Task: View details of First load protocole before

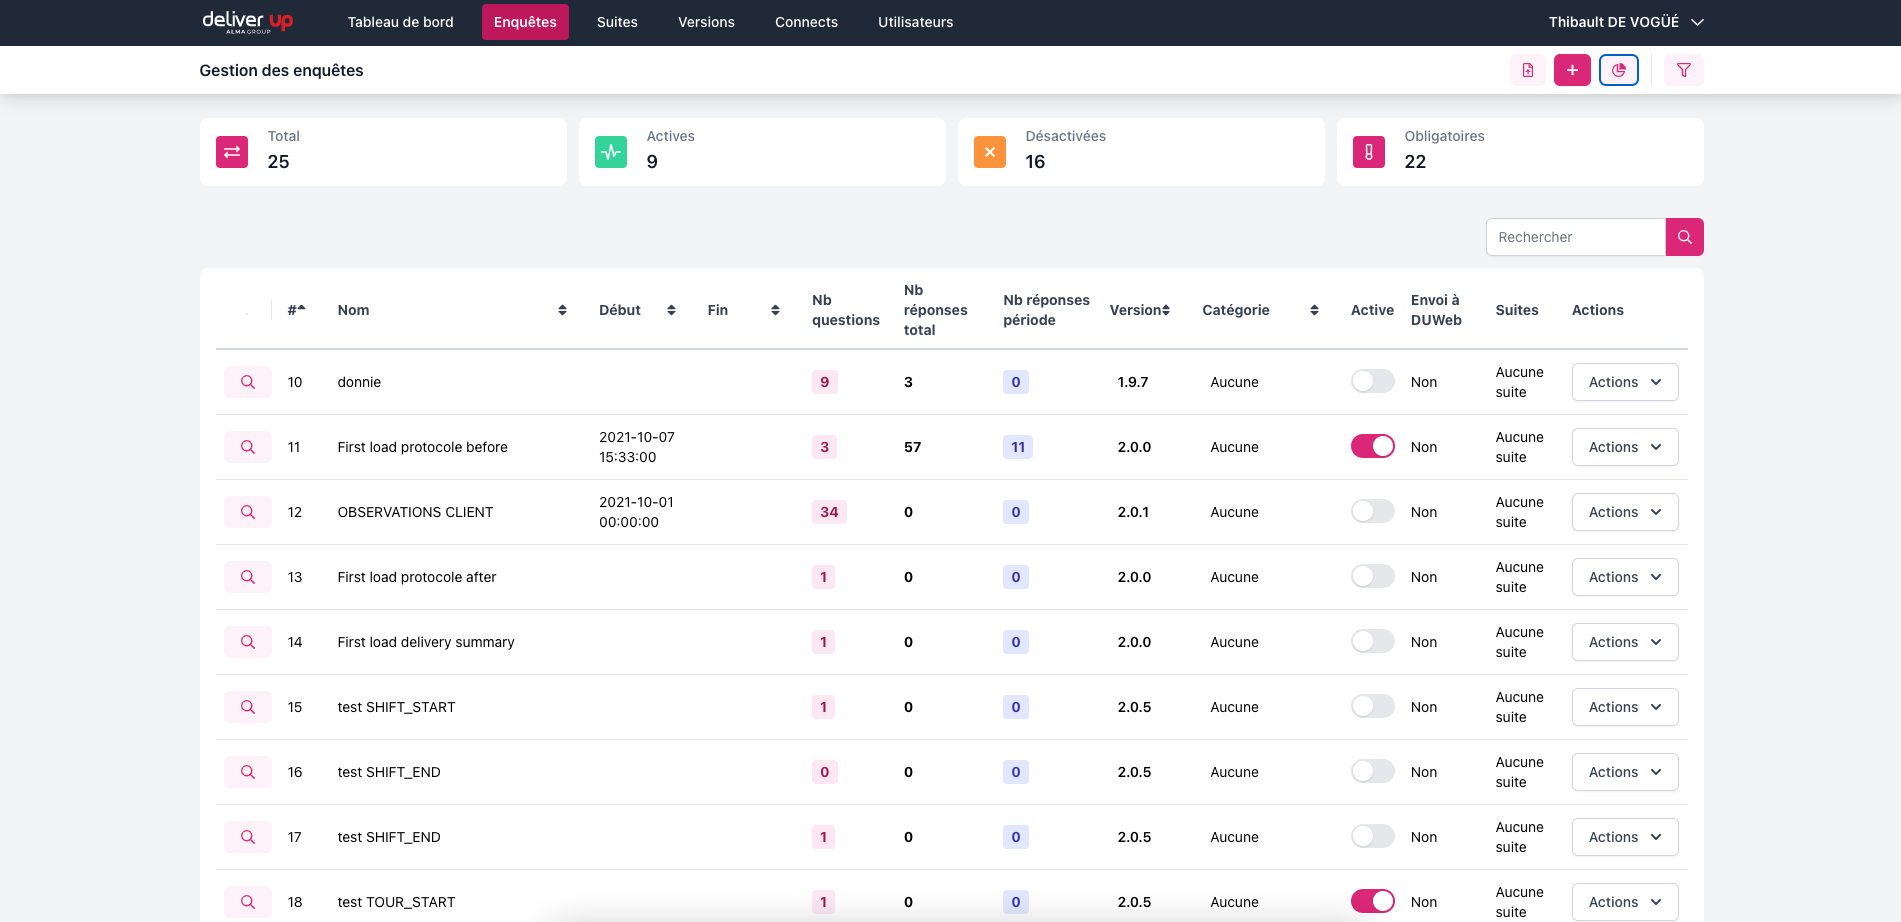Action: (248, 447)
